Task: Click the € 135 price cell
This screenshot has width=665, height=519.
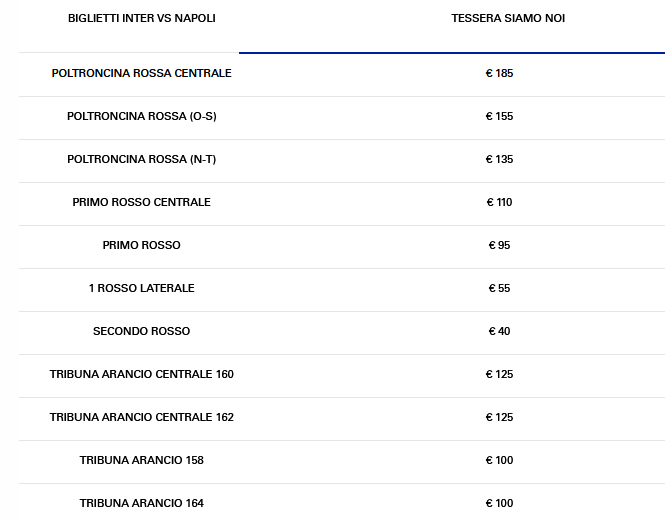Action: [x=499, y=160]
